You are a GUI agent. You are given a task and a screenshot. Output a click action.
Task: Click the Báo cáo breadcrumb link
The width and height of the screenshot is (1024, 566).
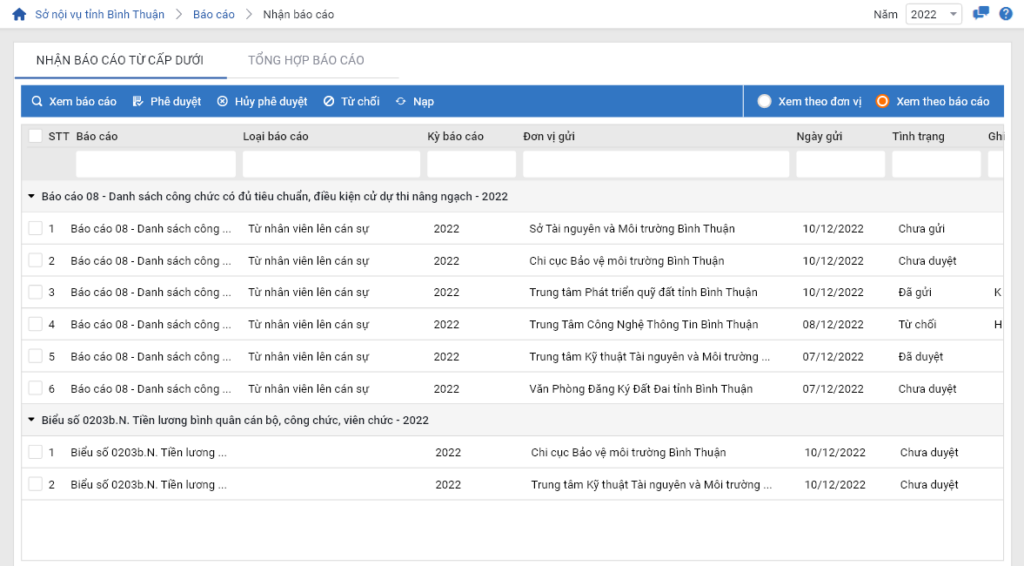(x=213, y=15)
